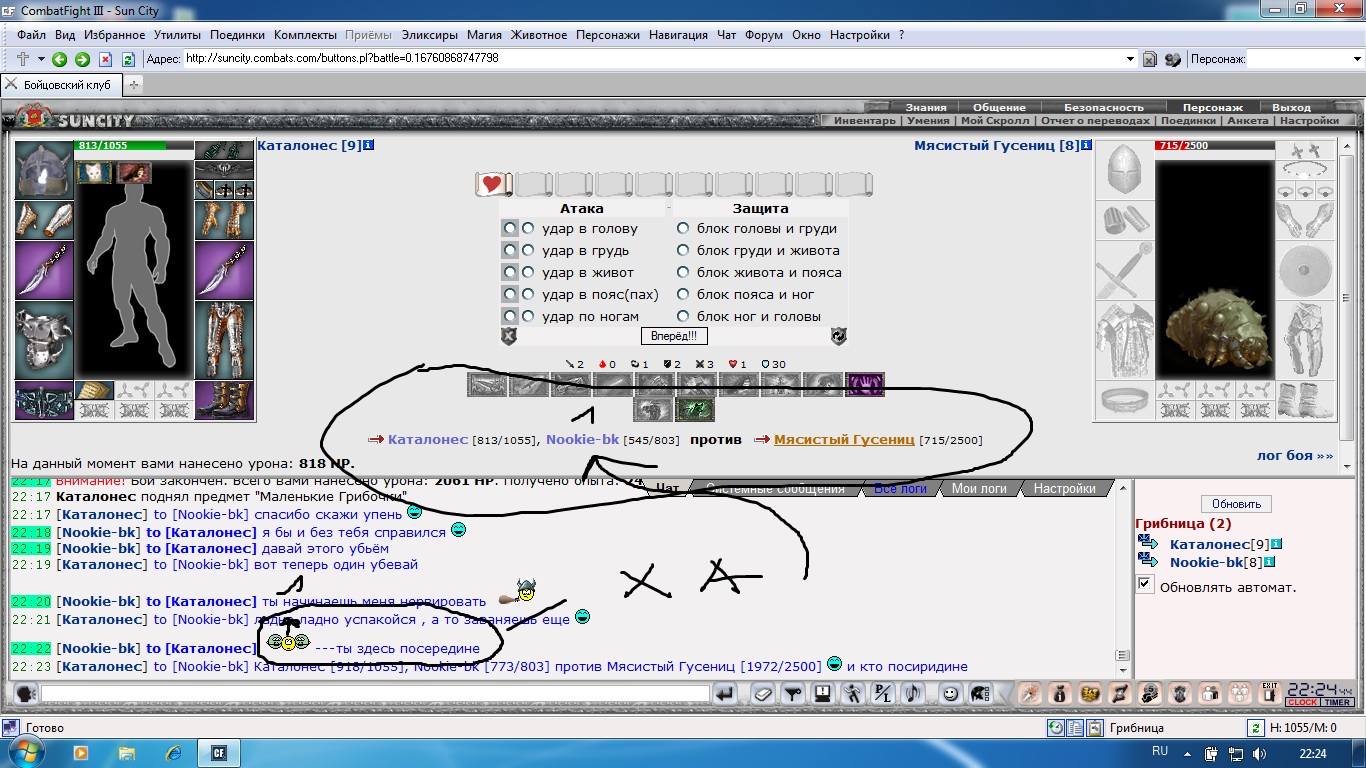Open the Инвентарь section tab
The width and height of the screenshot is (1366, 768).
point(865,121)
